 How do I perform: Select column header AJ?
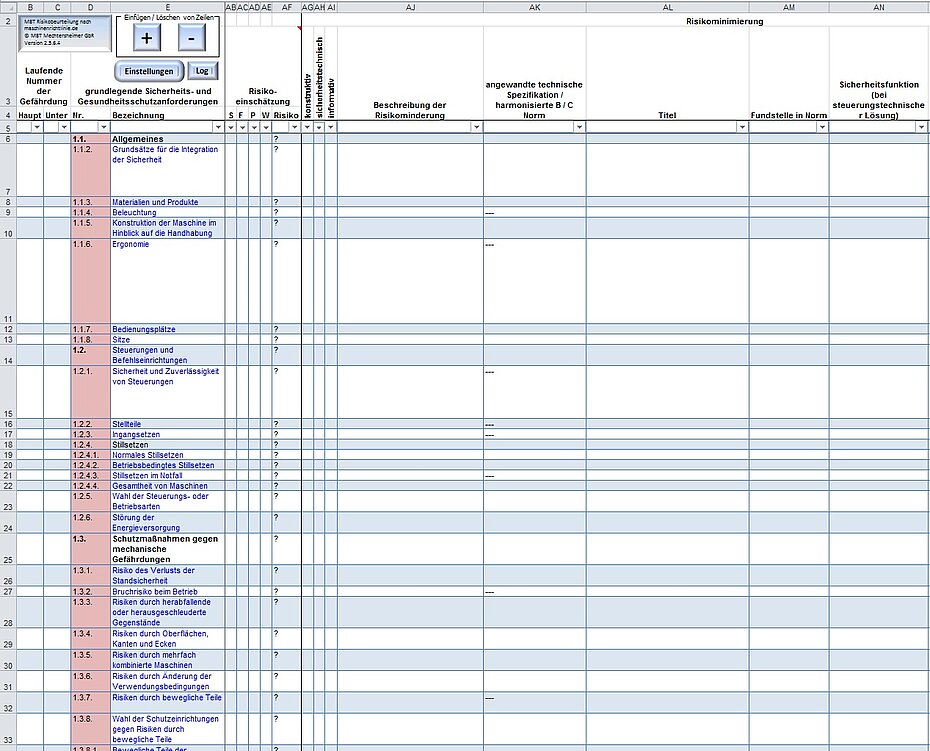pyautogui.click(x=410, y=7)
